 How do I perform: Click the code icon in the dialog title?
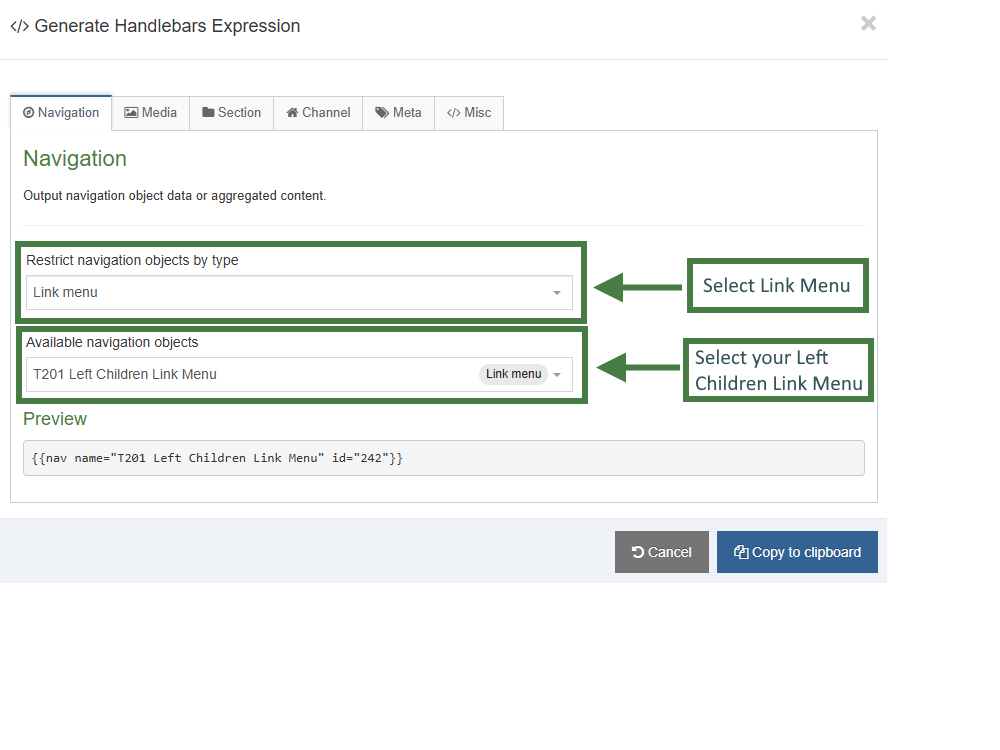tap(17, 26)
